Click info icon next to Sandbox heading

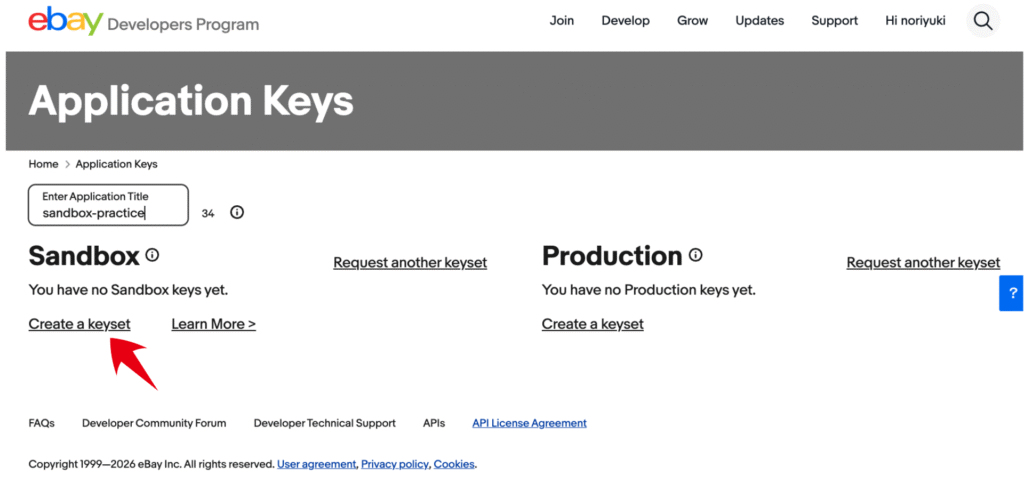click(x=152, y=255)
